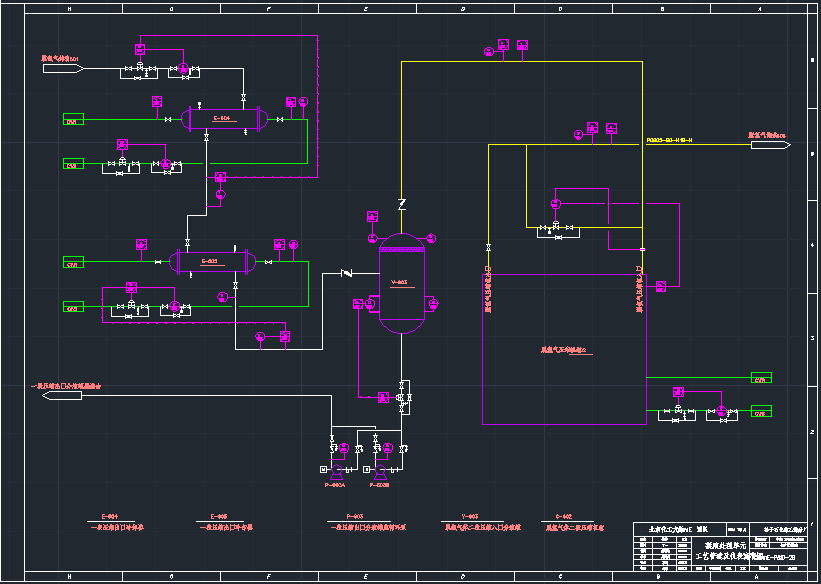Select gate valve on E-004 top nozzle
The image size is (821, 584).
[243, 97]
